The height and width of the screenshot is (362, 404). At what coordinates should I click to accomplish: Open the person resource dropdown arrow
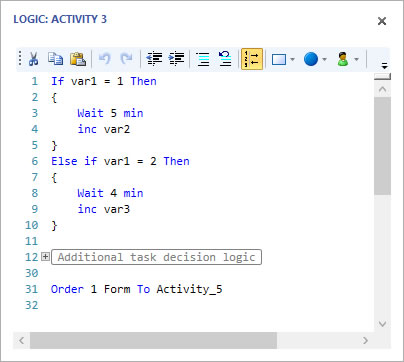pos(356,59)
